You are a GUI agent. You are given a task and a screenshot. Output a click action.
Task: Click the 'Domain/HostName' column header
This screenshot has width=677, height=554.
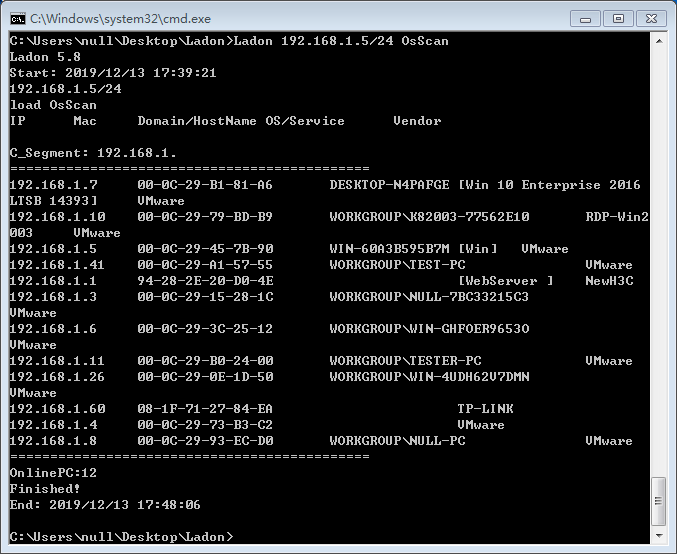coord(197,121)
